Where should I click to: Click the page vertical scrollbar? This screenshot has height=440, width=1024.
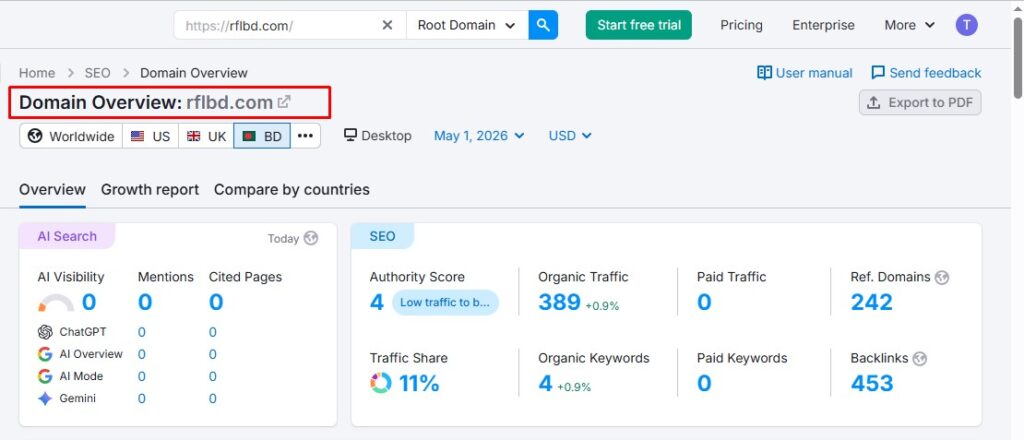[x=1017, y=59]
